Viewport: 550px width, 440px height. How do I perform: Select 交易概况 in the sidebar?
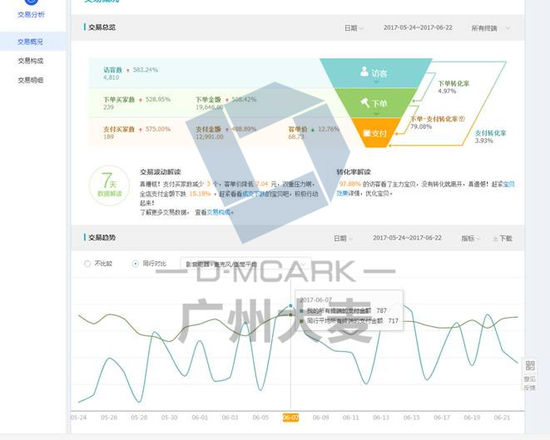coord(31,42)
